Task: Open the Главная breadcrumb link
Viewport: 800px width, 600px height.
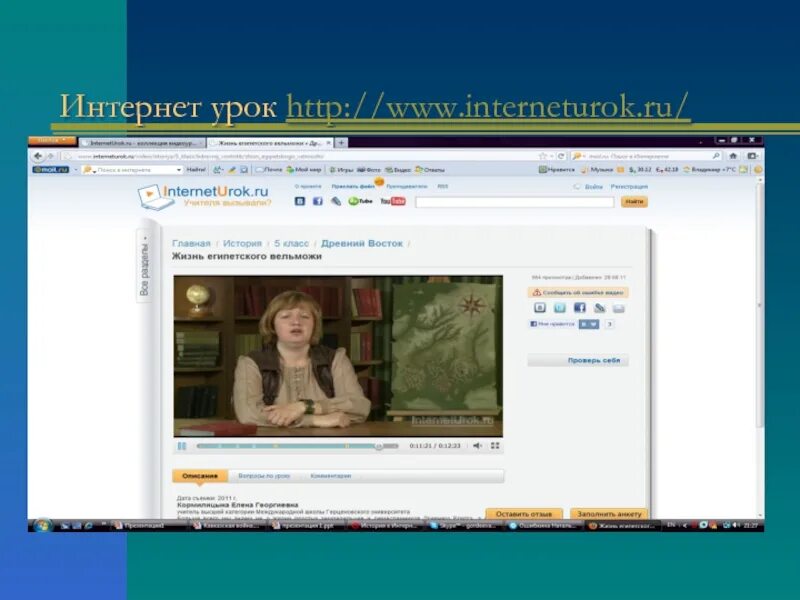Action: click(191, 243)
